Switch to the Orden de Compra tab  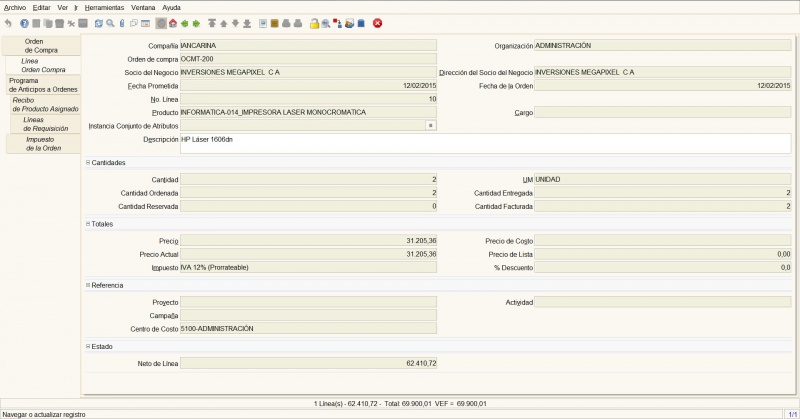click(41, 46)
